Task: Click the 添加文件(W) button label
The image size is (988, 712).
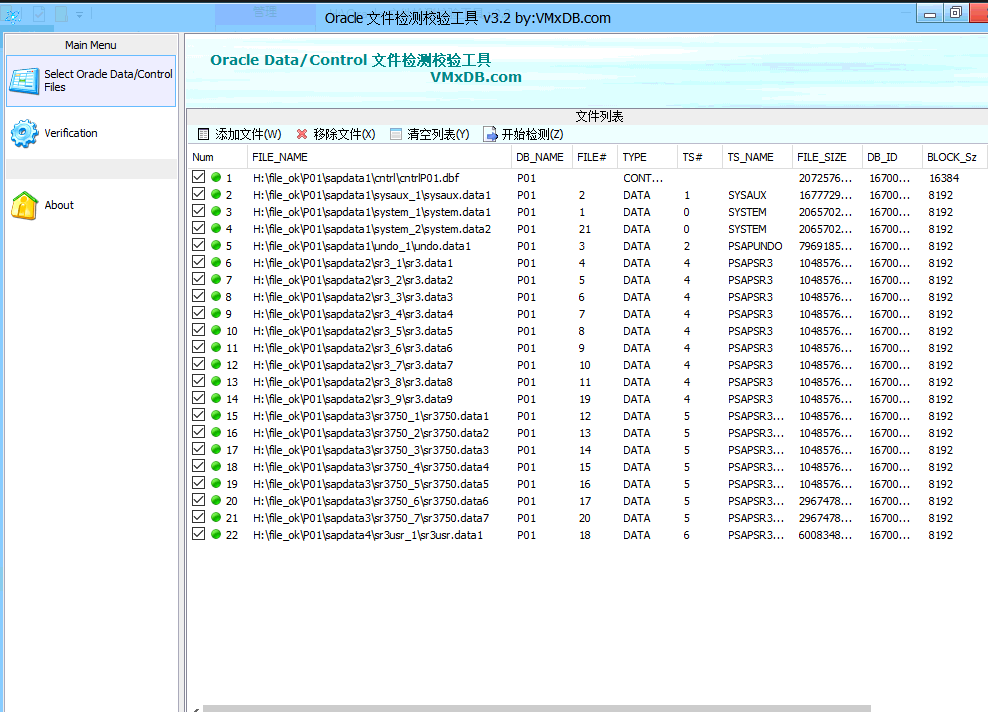Action: coord(248,134)
